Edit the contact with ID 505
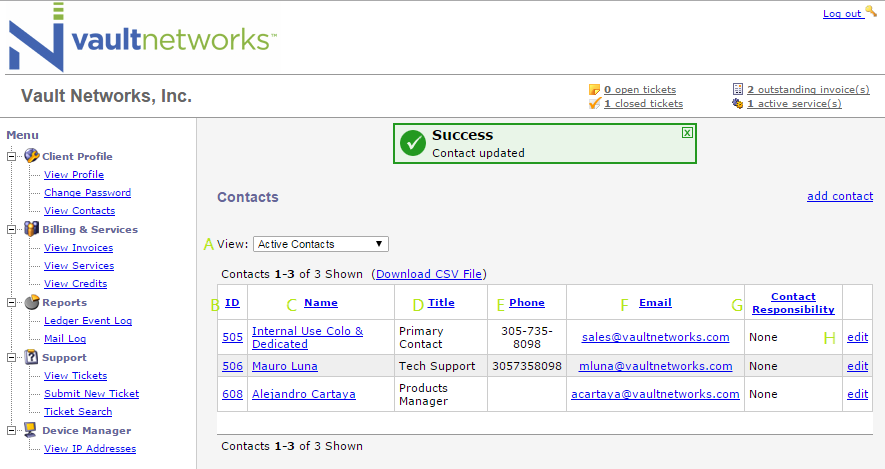The width and height of the screenshot is (885, 469). coord(857,337)
